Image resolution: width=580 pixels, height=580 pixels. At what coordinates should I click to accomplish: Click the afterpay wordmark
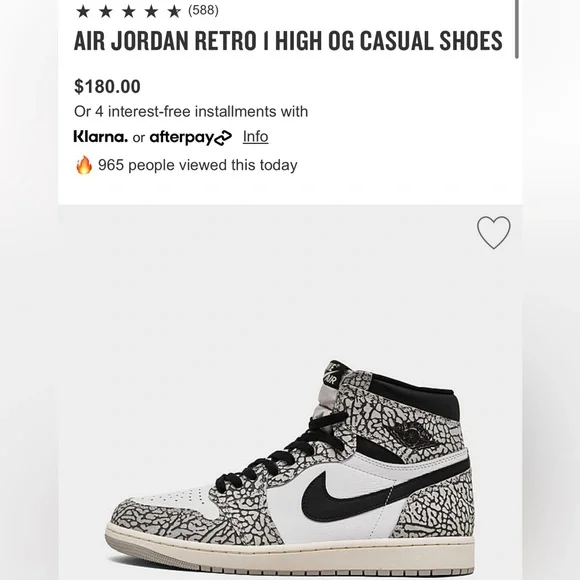pyautogui.click(x=182, y=138)
